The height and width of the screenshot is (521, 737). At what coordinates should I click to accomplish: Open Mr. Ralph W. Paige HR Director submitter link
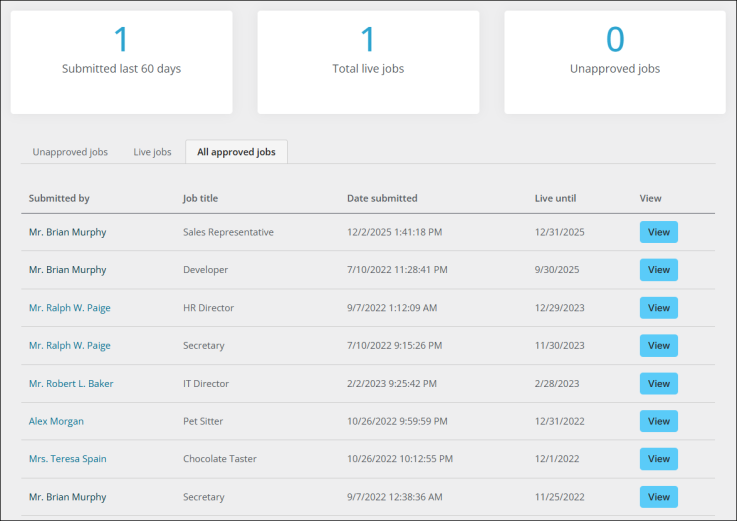click(x=69, y=308)
